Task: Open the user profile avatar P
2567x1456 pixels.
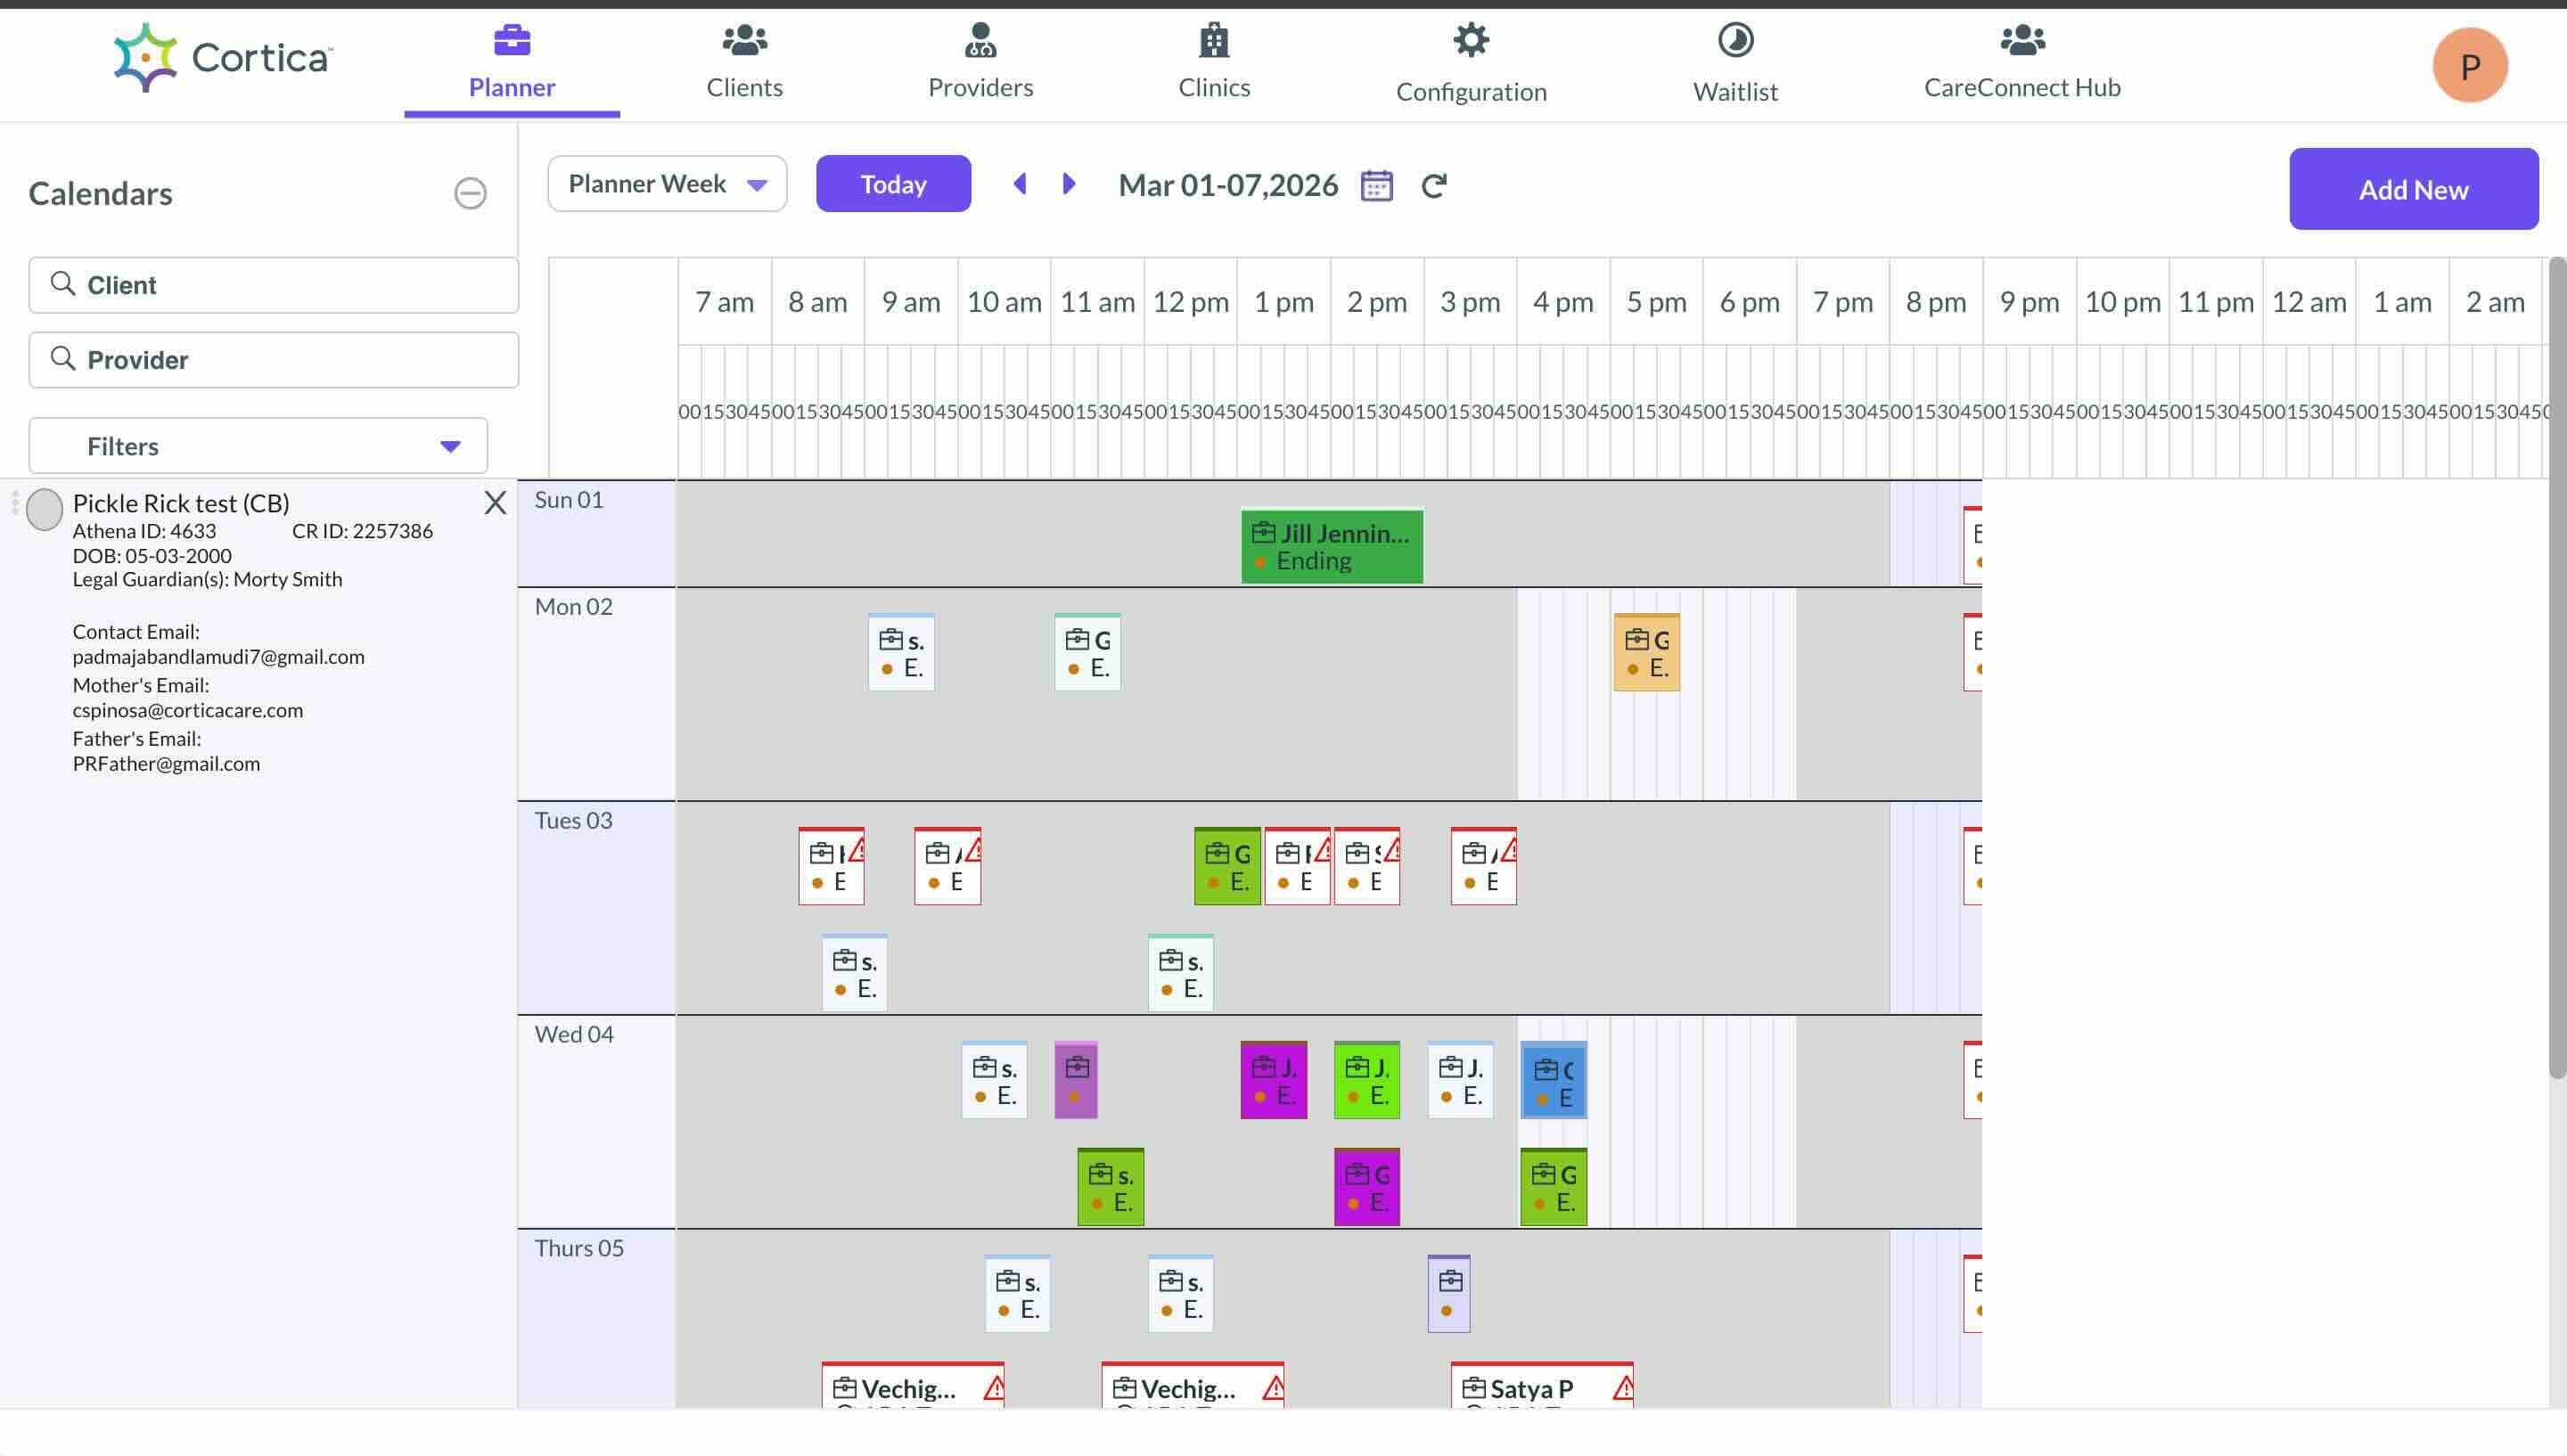Action: point(2469,66)
